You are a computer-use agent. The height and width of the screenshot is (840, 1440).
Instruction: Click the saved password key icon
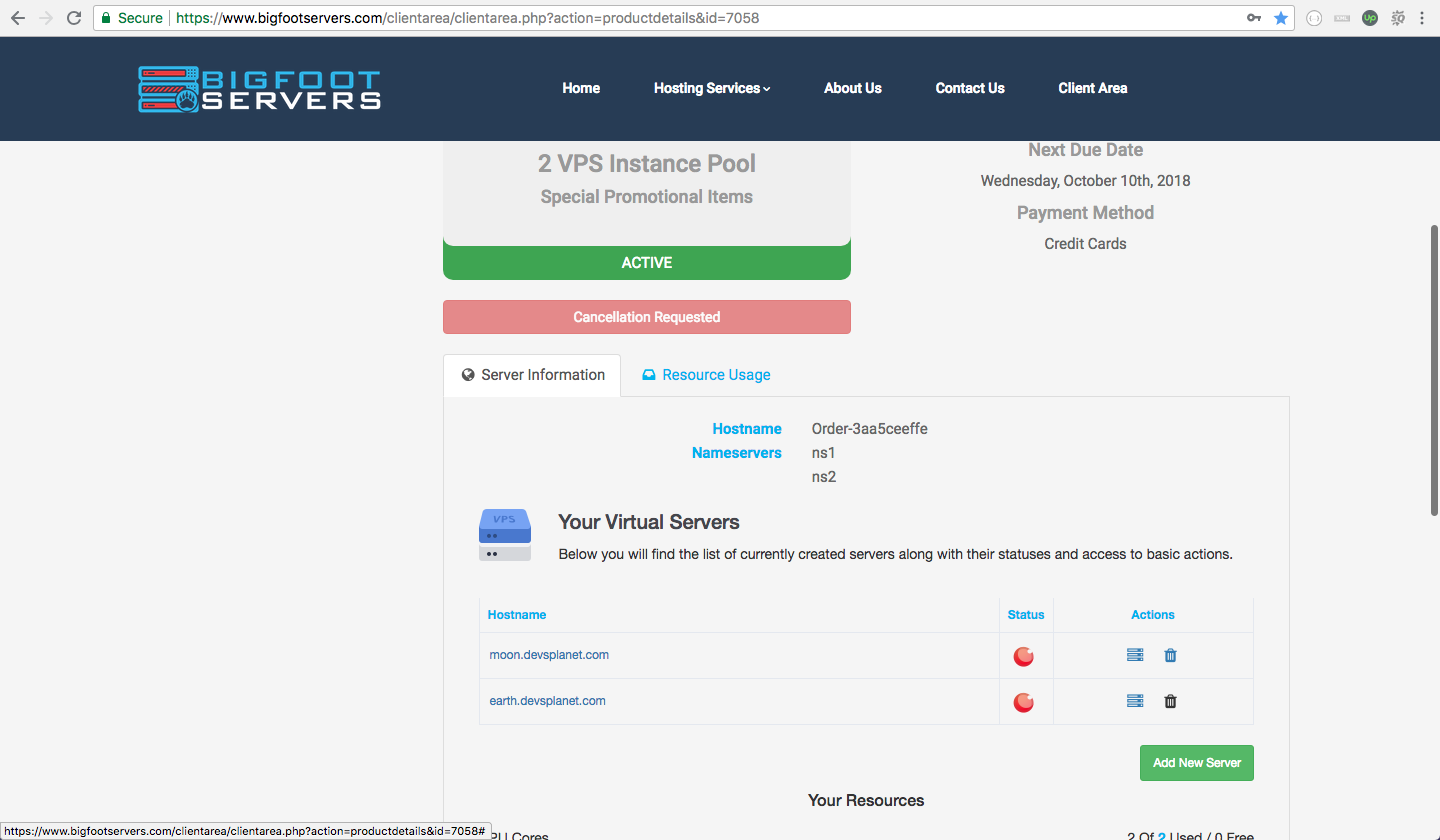[x=1254, y=18]
